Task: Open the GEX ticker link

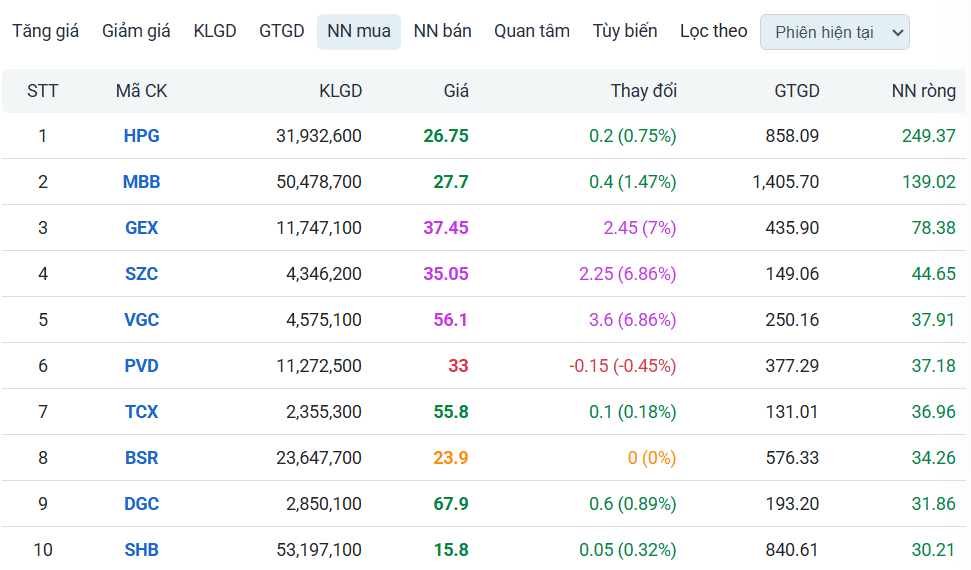Action: coord(141,228)
